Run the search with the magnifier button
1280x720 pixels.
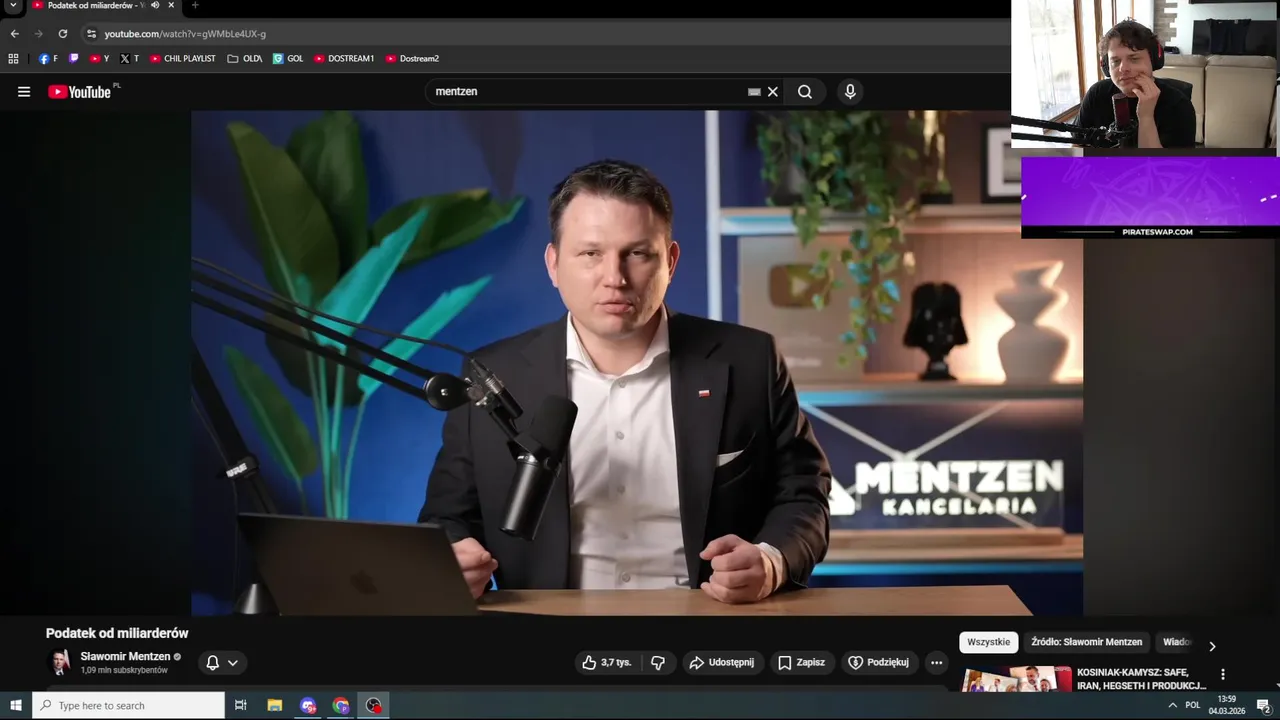click(x=805, y=92)
